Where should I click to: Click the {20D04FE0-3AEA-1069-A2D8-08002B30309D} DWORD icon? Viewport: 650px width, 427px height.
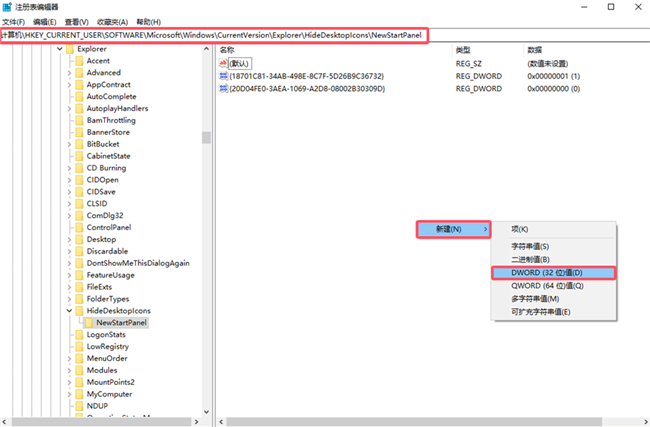(x=224, y=89)
